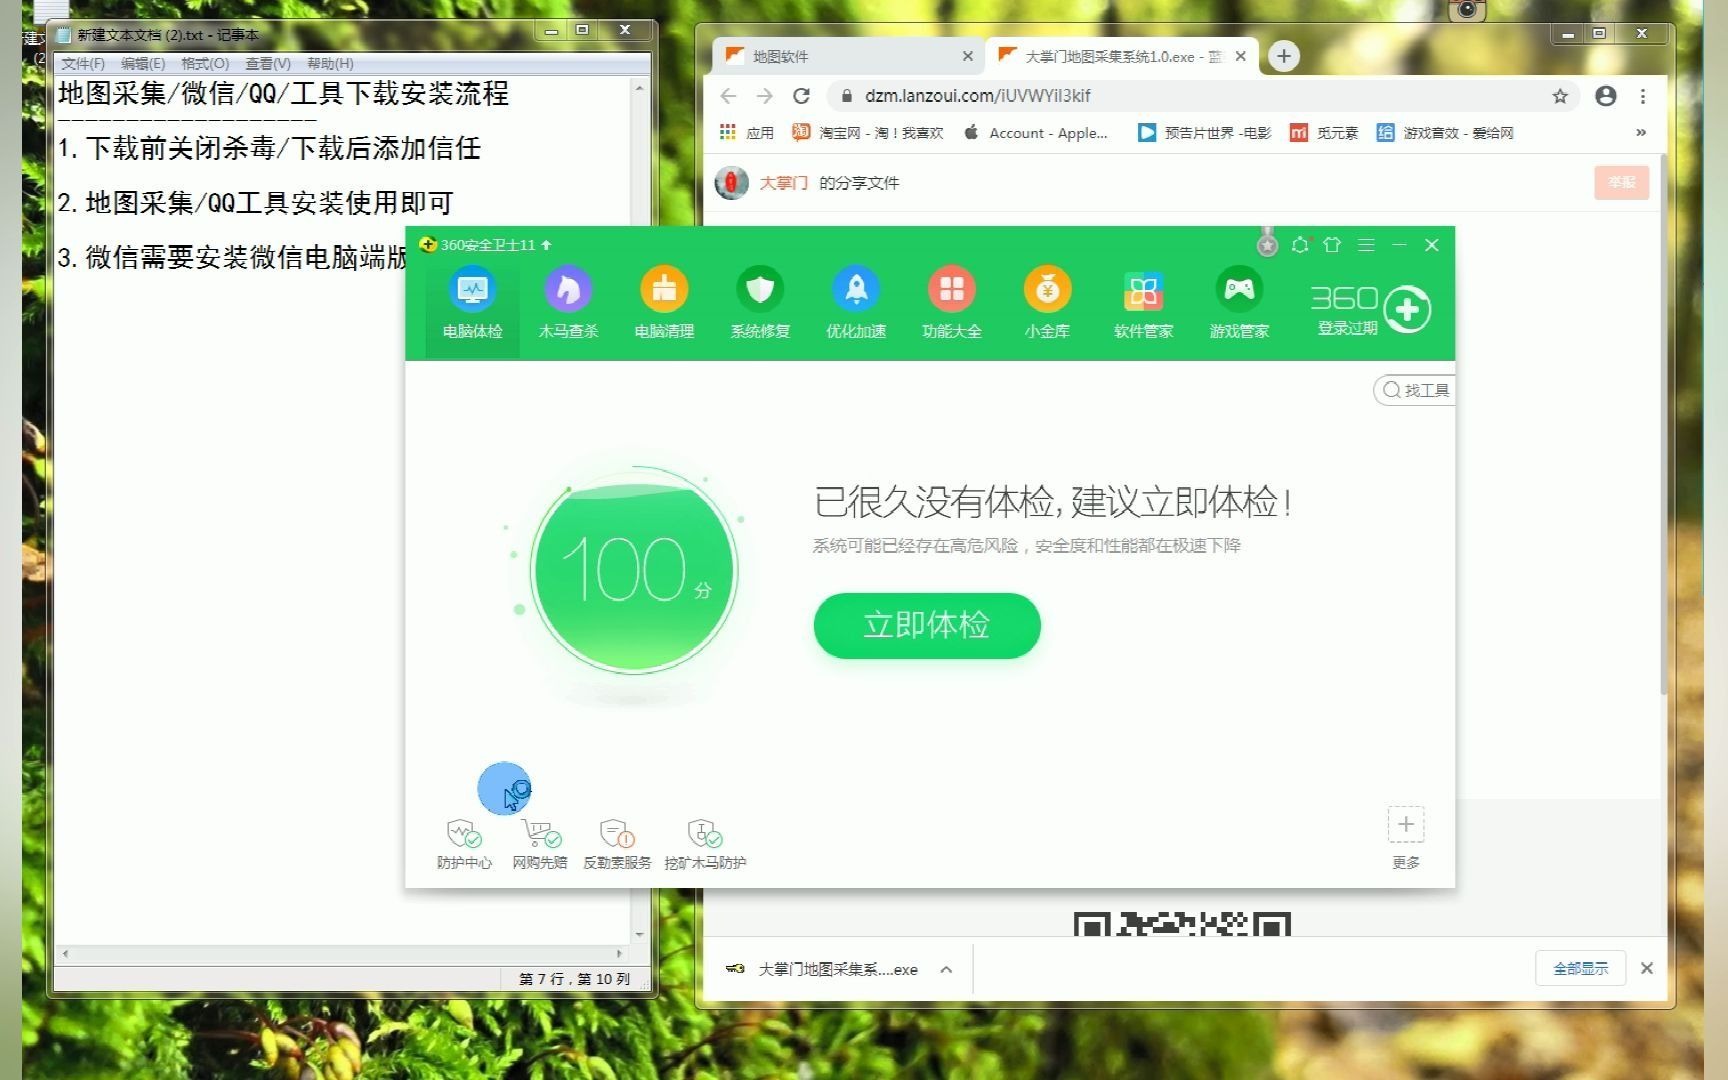1728x1080 pixels.
Task: Start scan with 立即体检 button
Action: [x=927, y=625]
